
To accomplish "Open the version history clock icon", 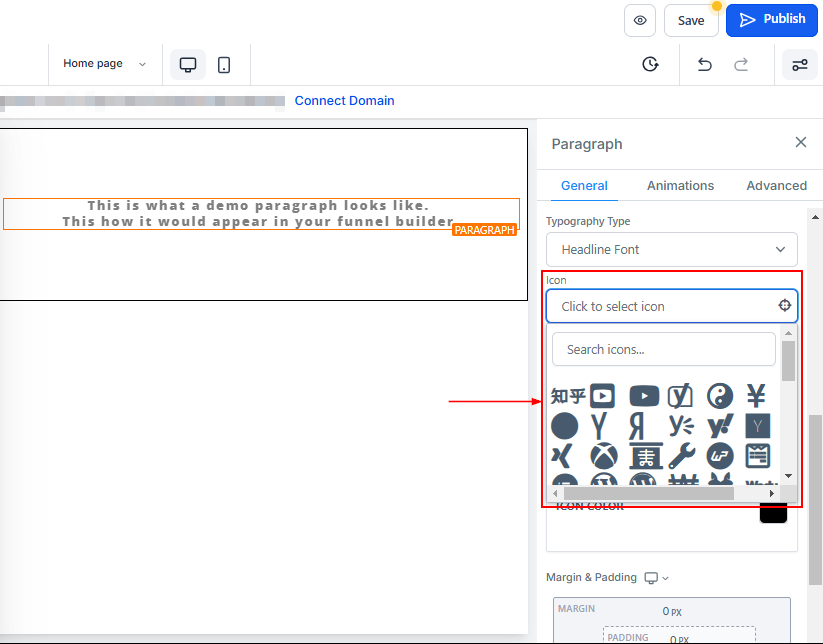I will (650, 64).
